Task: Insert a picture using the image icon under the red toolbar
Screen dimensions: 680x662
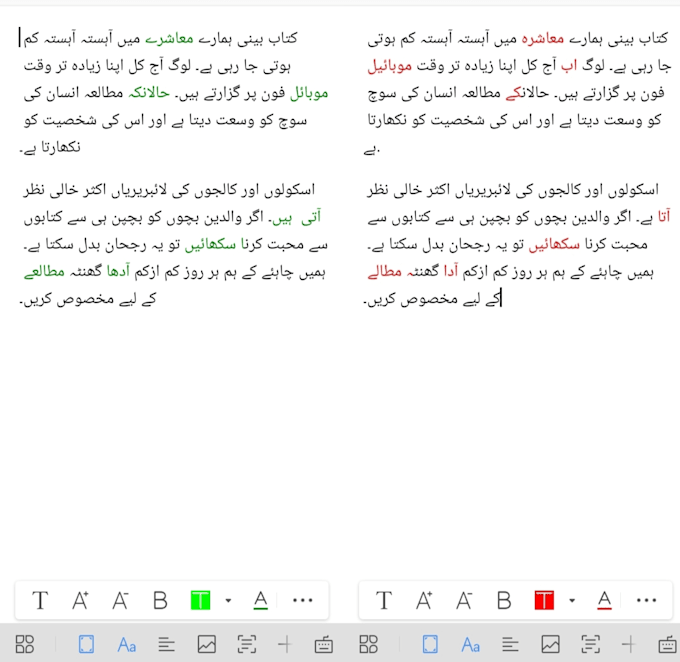Action: (x=551, y=644)
